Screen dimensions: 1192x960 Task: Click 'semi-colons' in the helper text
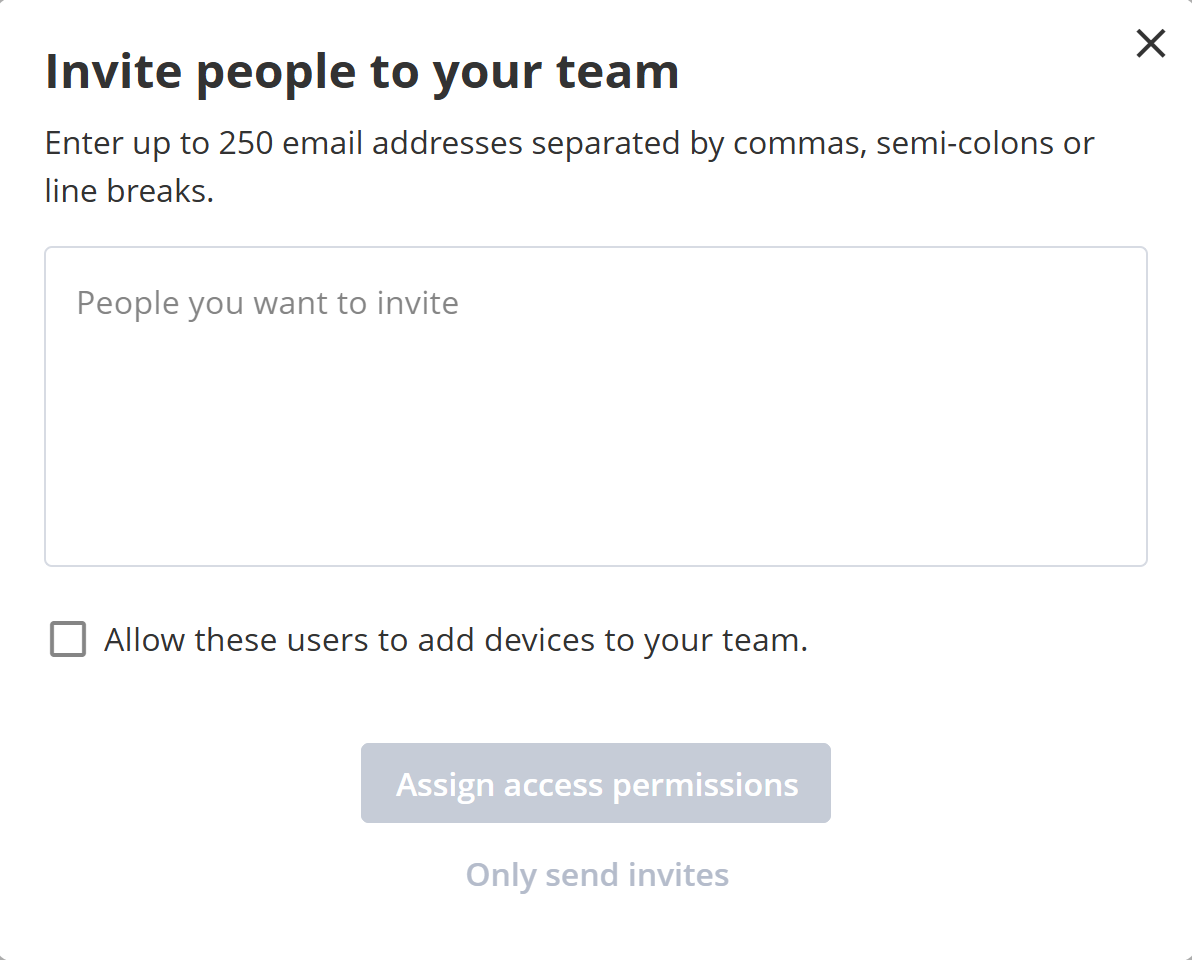click(964, 144)
